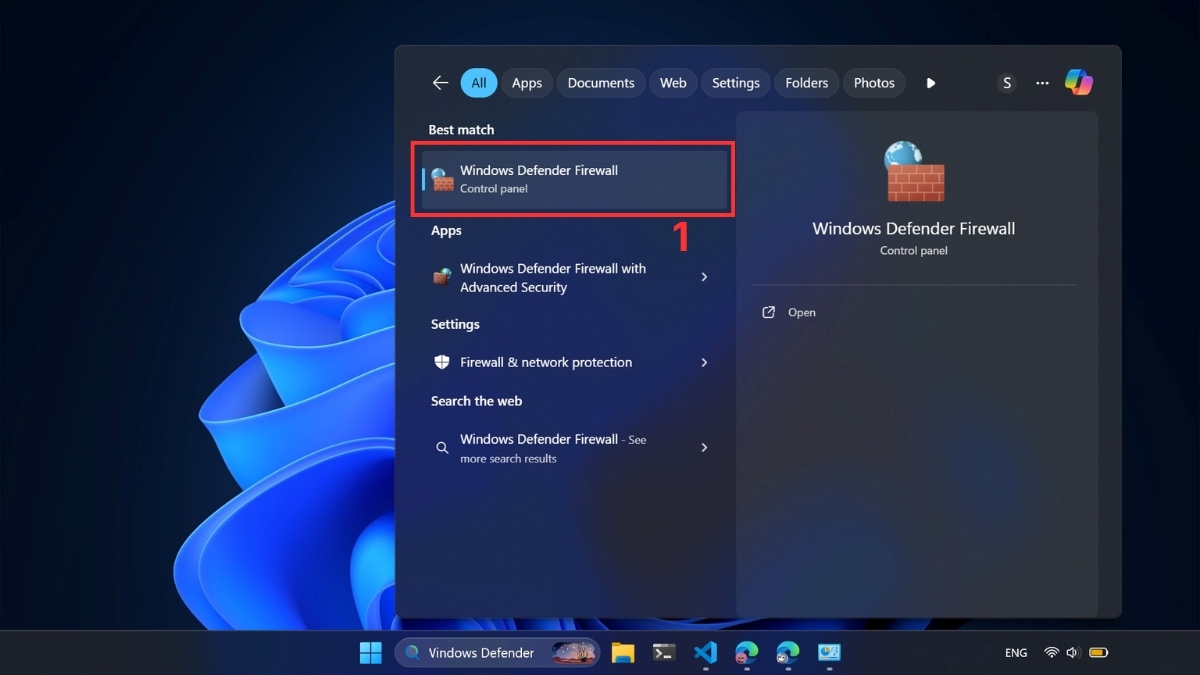Click the volume speaker tray icon

tap(1073, 653)
